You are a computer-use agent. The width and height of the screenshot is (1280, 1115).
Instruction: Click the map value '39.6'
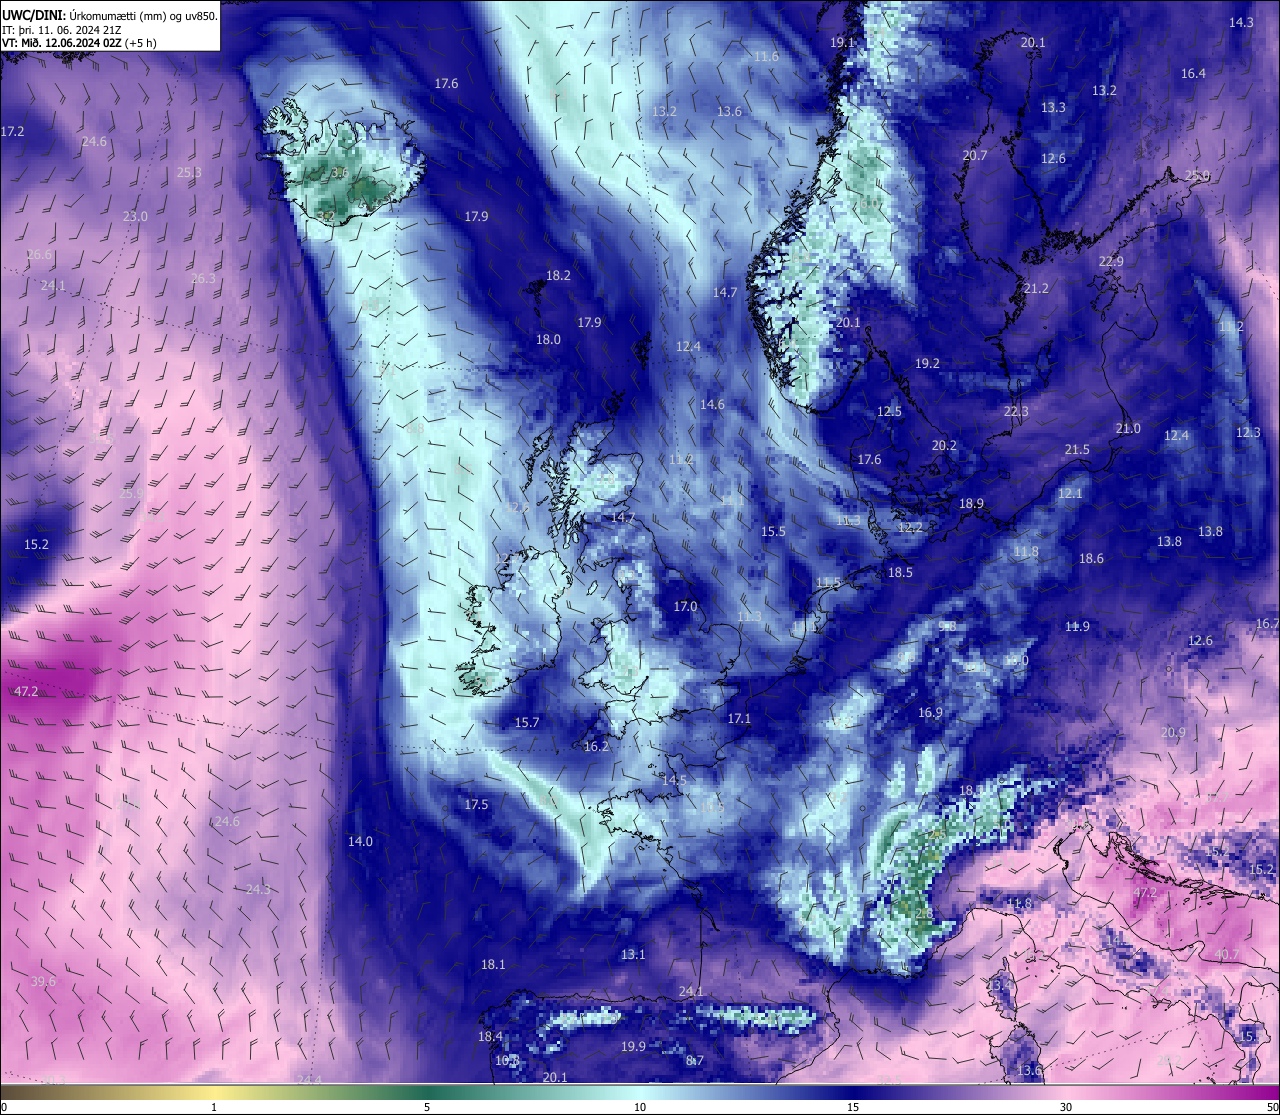click(43, 981)
